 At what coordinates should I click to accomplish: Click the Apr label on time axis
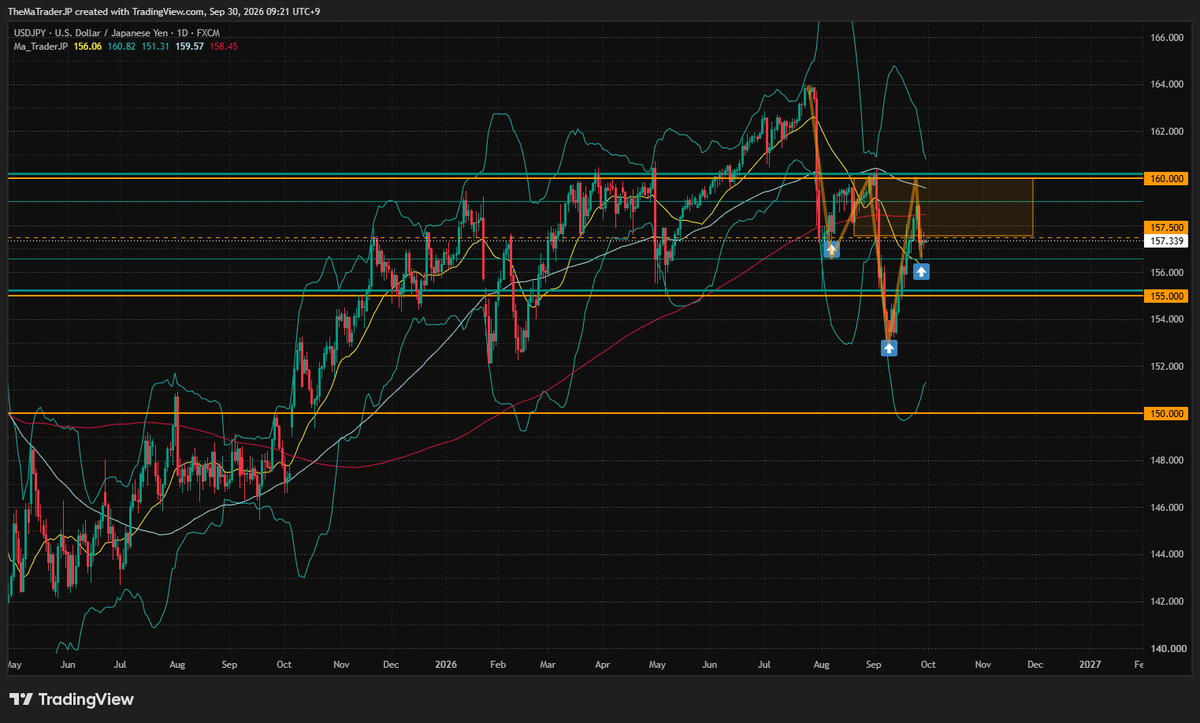tap(602, 663)
